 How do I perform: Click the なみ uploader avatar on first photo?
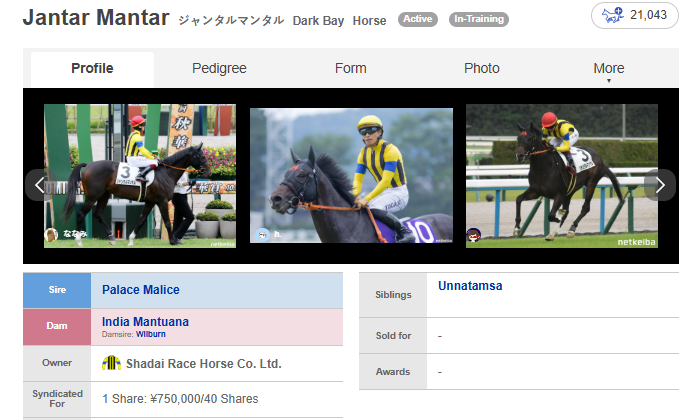coord(51,234)
